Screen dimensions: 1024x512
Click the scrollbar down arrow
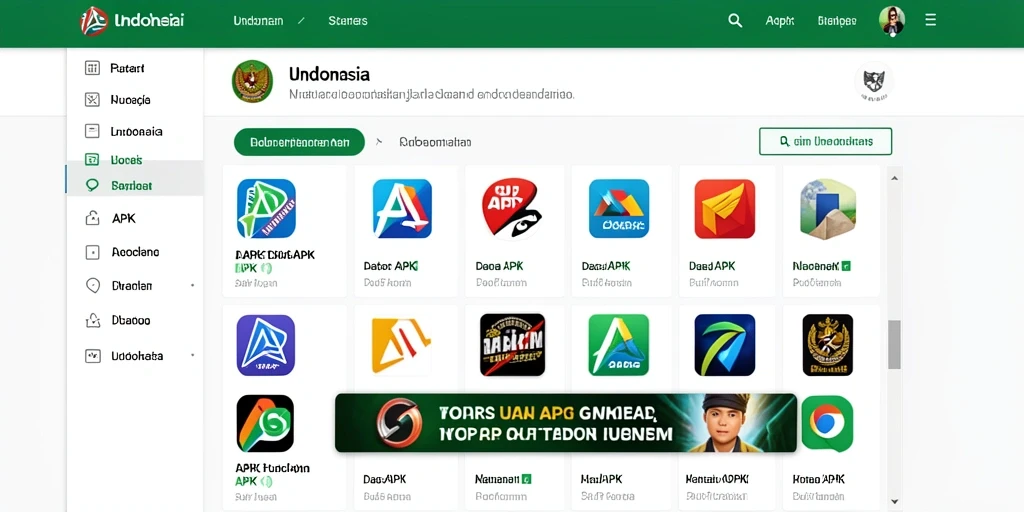895,502
